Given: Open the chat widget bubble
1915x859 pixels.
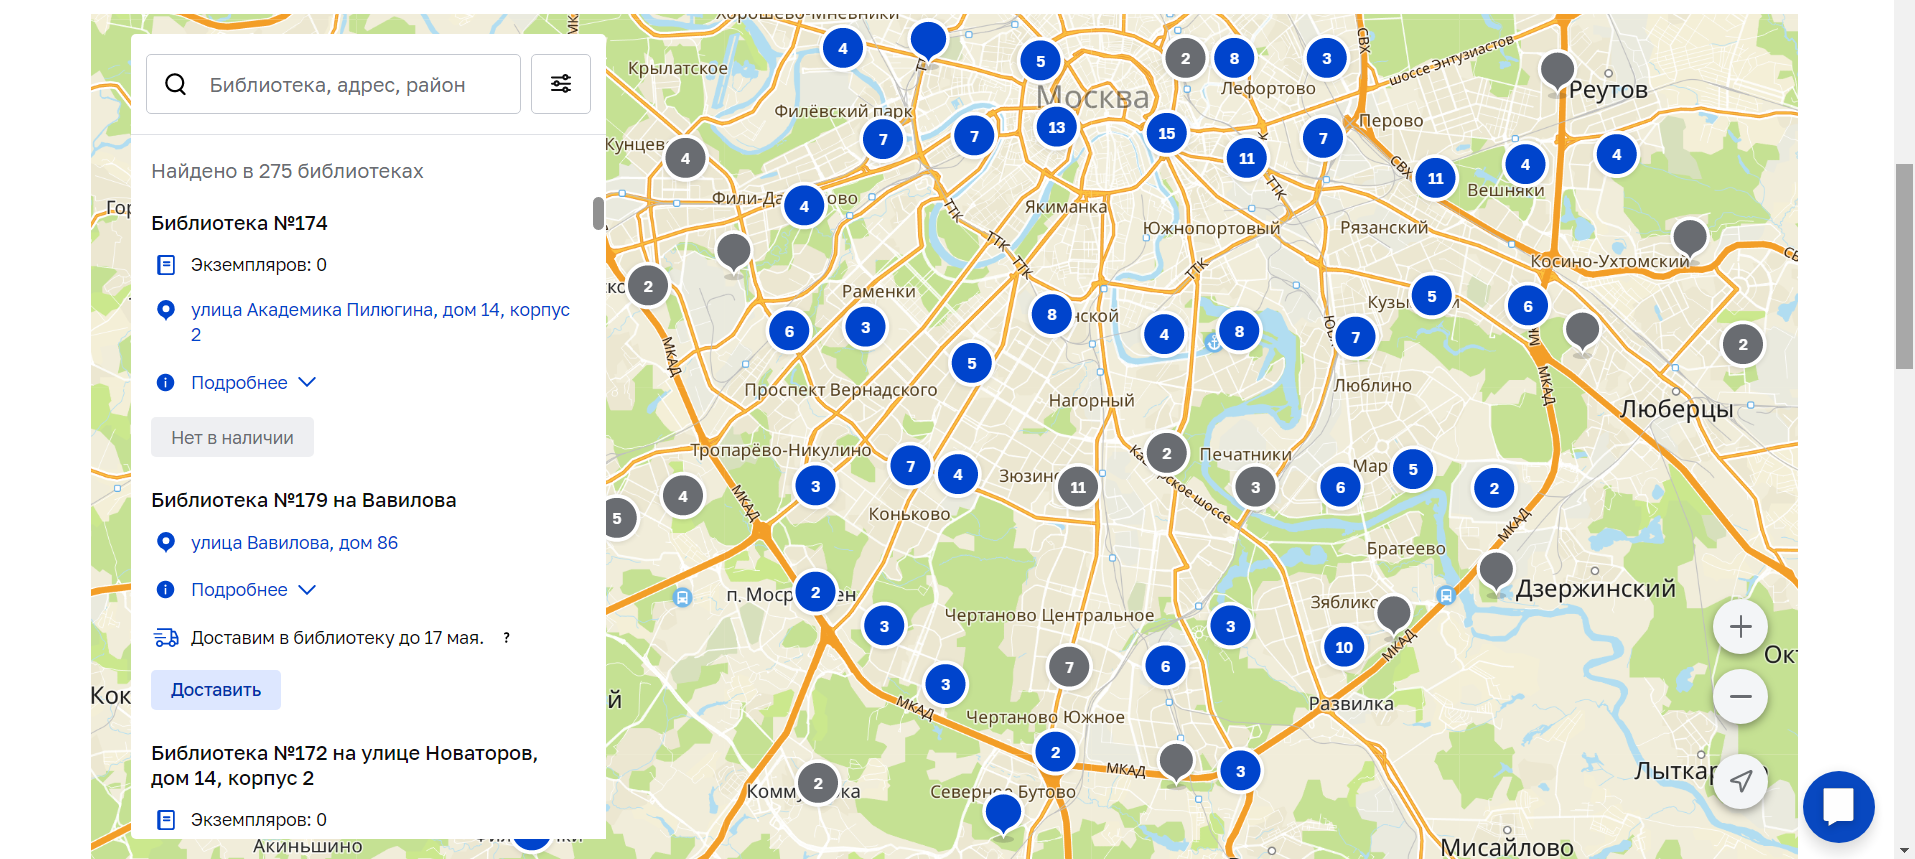Looking at the screenshot, I should 1838,806.
